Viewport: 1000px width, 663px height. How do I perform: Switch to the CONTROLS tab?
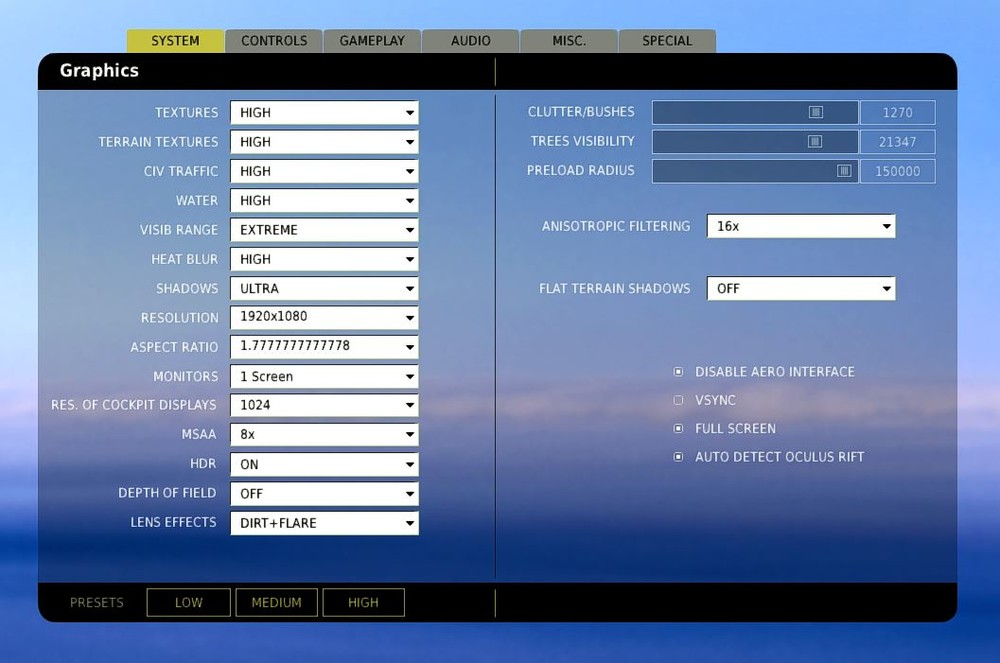point(273,41)
